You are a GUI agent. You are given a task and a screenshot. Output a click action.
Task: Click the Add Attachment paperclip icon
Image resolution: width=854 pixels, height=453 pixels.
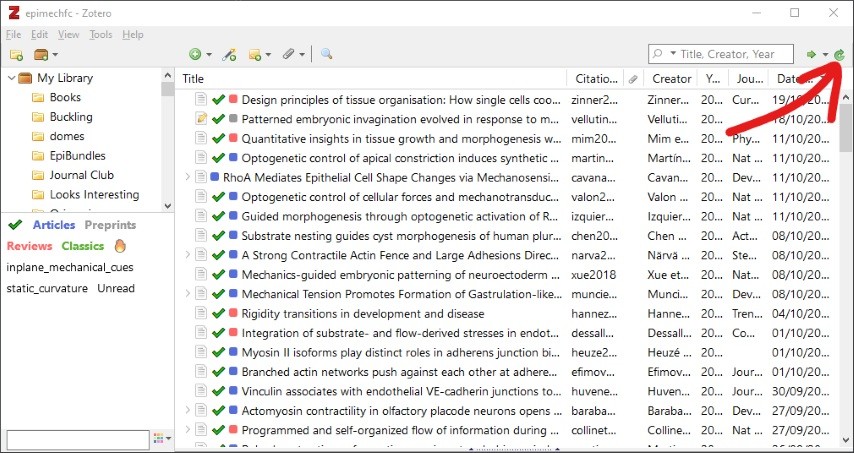point(287,54)
